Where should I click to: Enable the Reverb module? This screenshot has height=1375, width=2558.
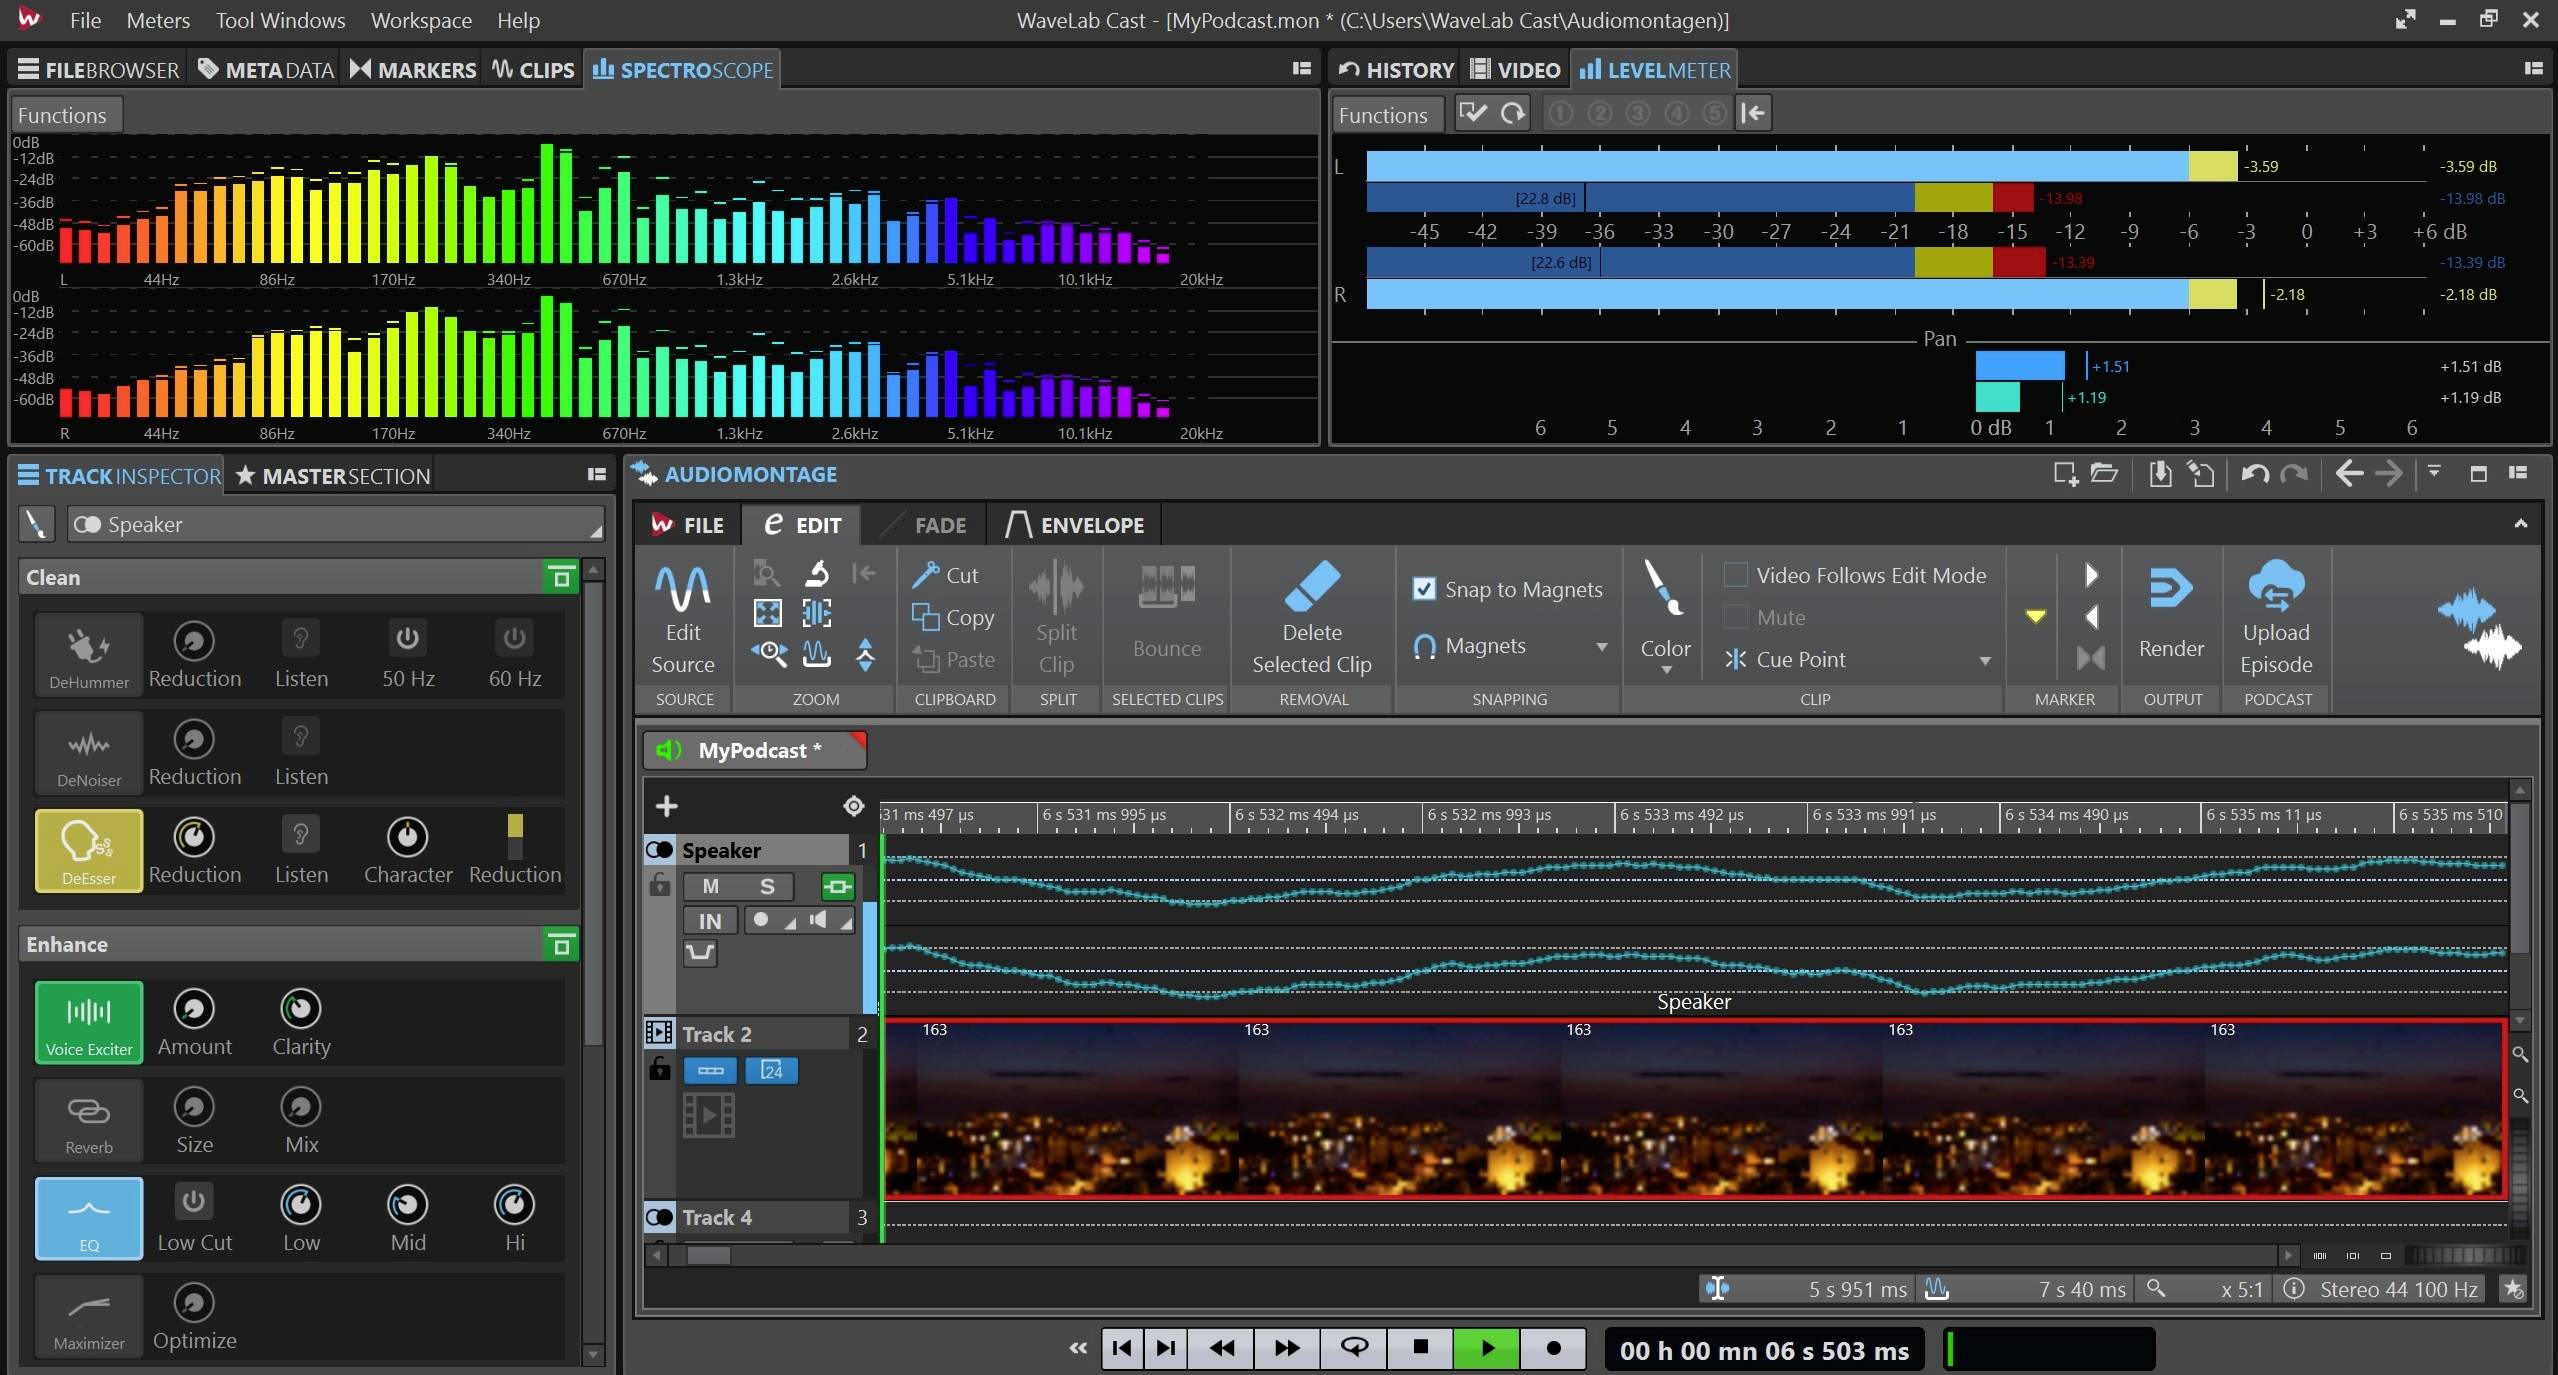89,1120
